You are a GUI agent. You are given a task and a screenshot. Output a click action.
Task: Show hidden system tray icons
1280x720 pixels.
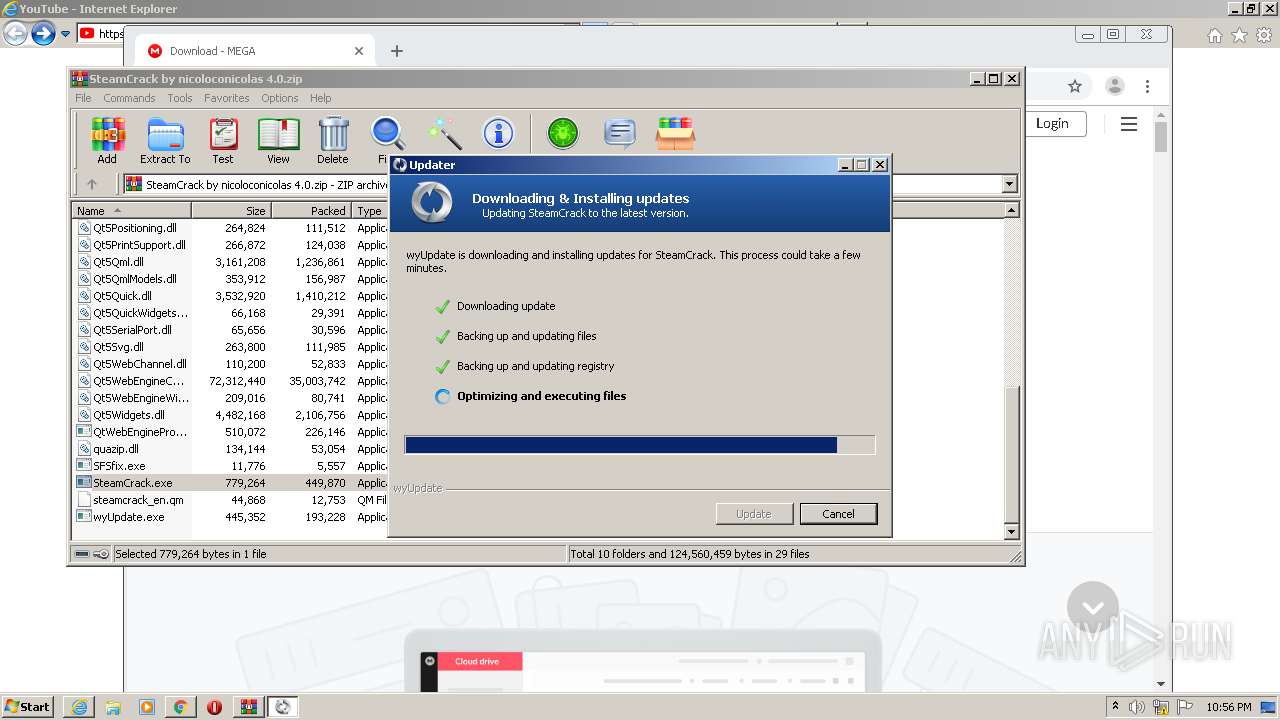(1115, 706)
